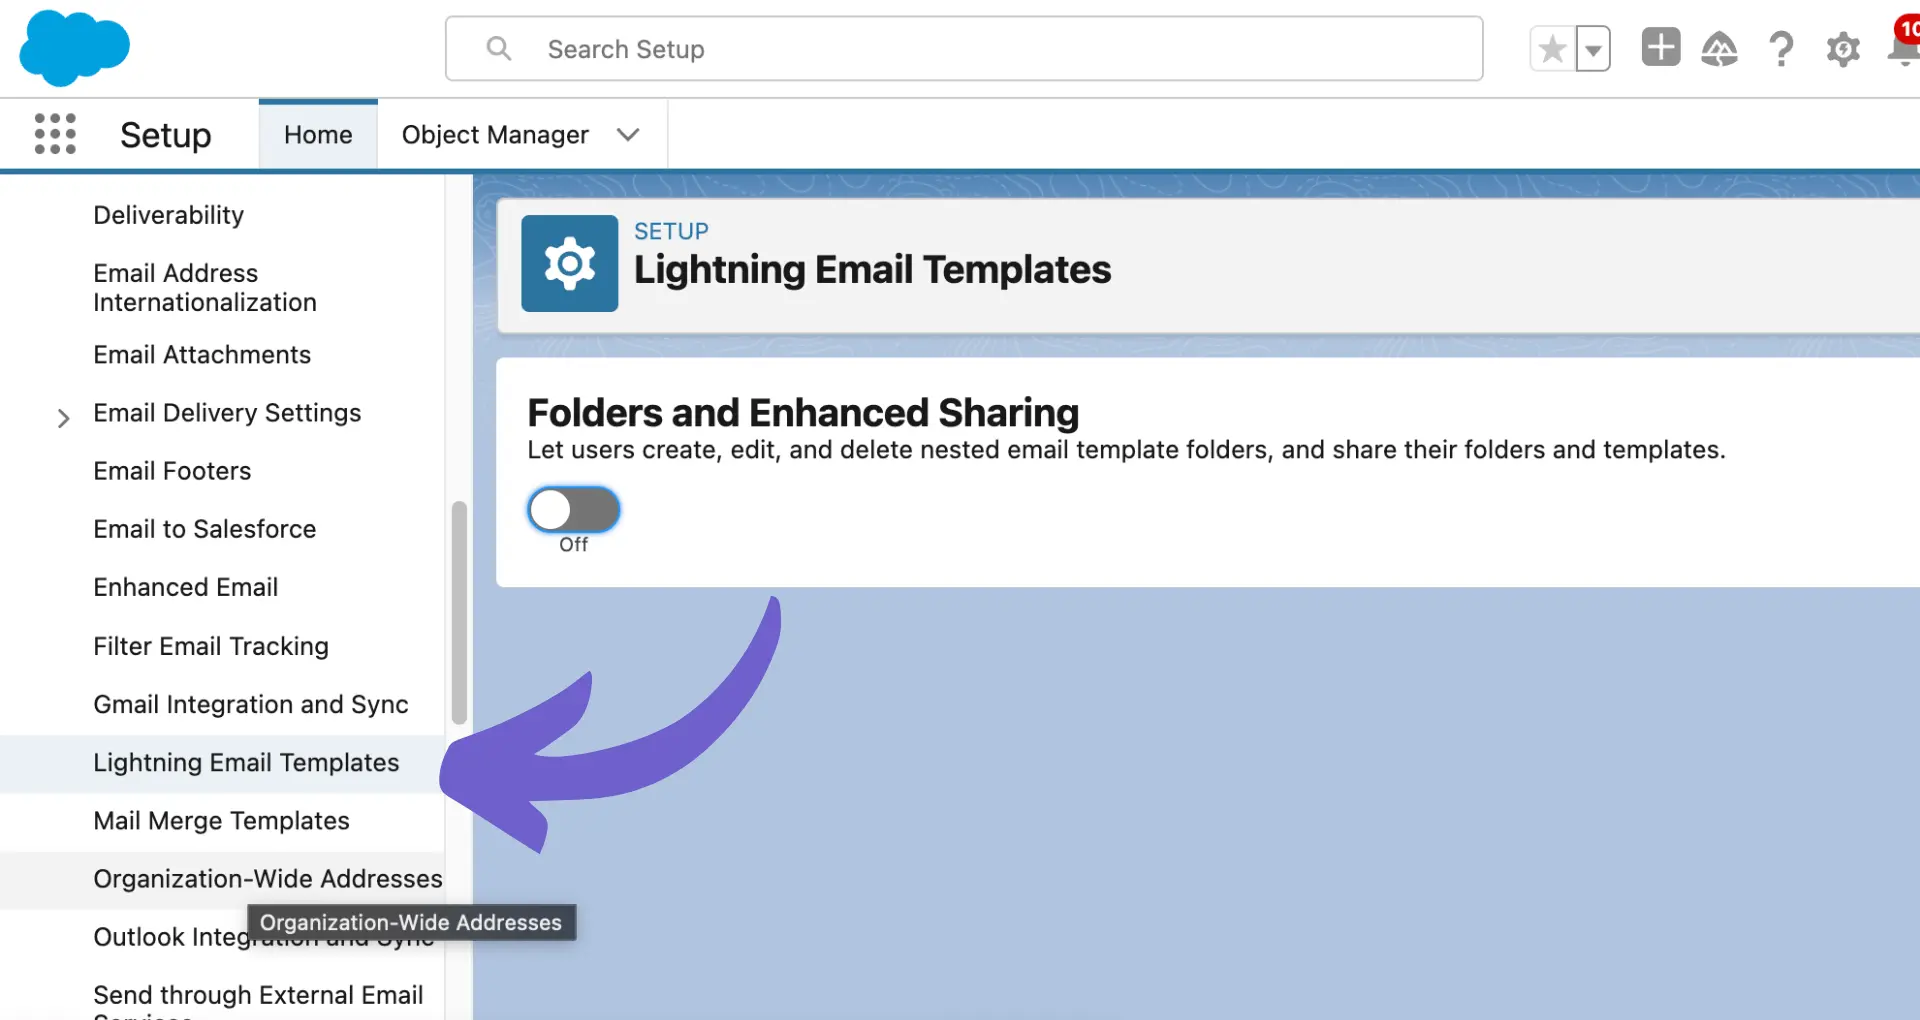
Task: Click the Setup app name label
Action: point(166,135)
